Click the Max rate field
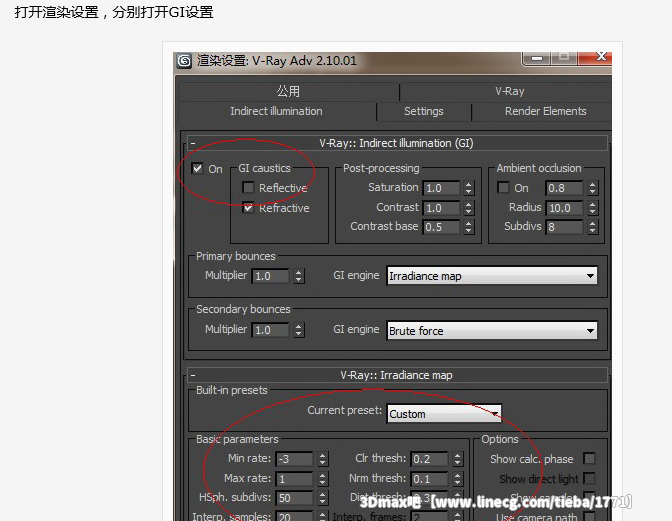The width and height of the screenshot is (672, 521). (294, 479)
